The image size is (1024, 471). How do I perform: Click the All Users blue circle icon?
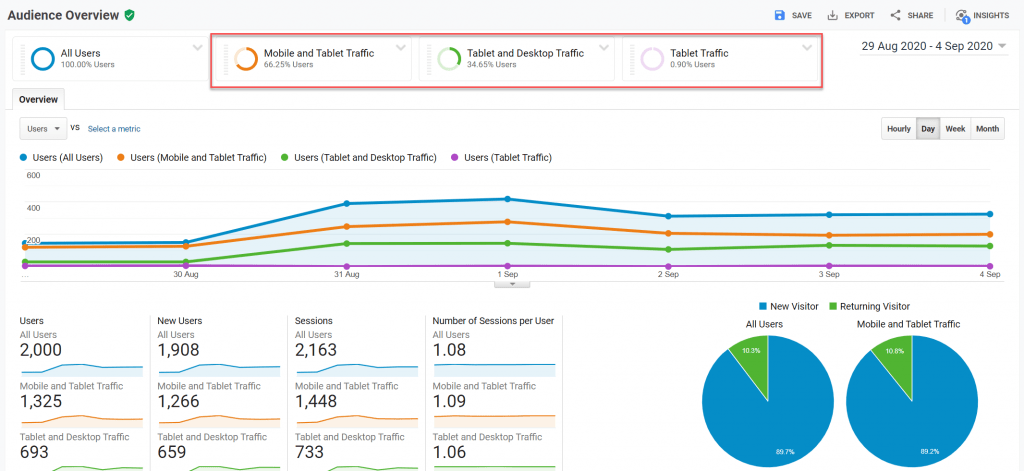pyautogui.click(x=42, y=59)
